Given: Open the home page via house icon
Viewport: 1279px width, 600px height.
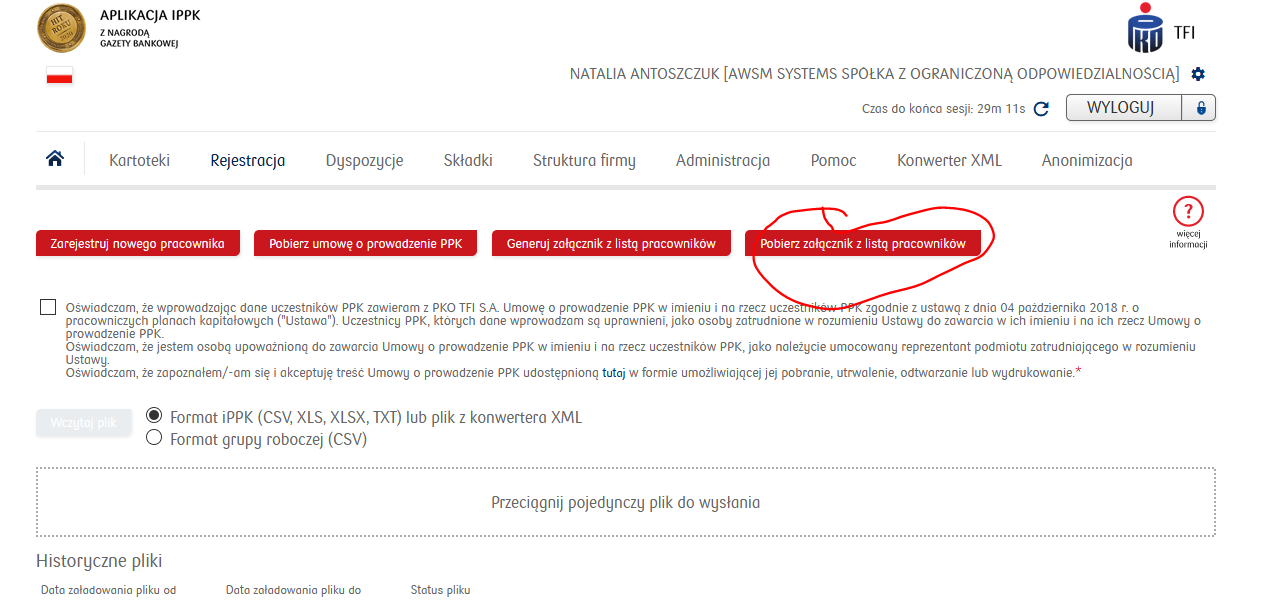Looking at the screenshot, I should (55, 159).
